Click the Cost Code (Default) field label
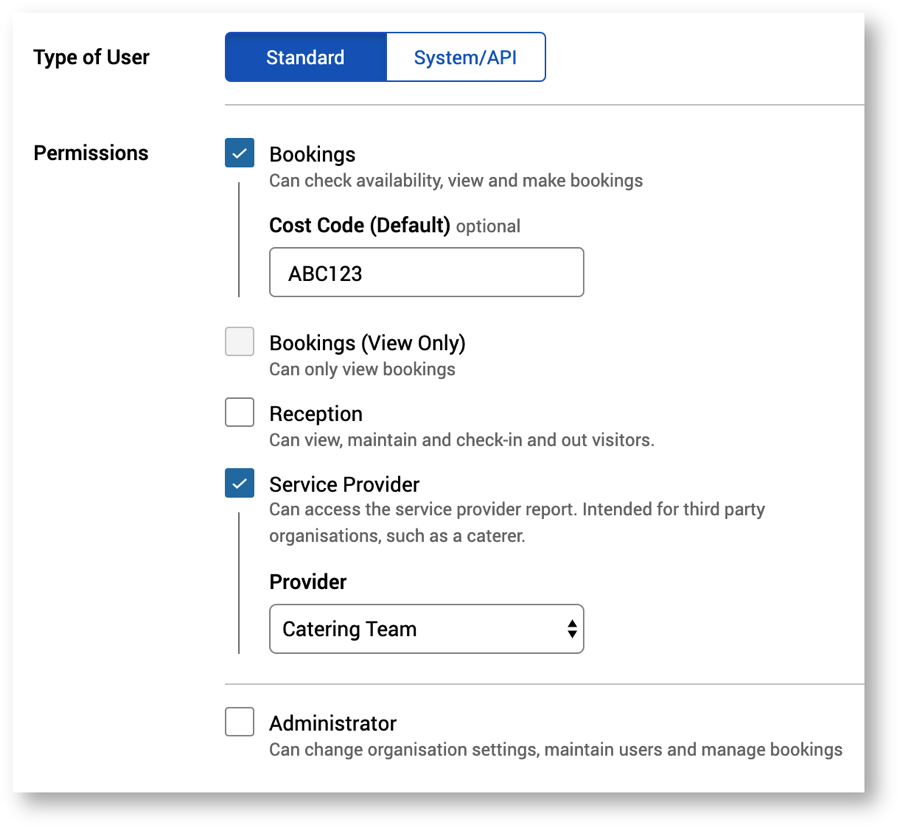 click(x=359, y=225)
